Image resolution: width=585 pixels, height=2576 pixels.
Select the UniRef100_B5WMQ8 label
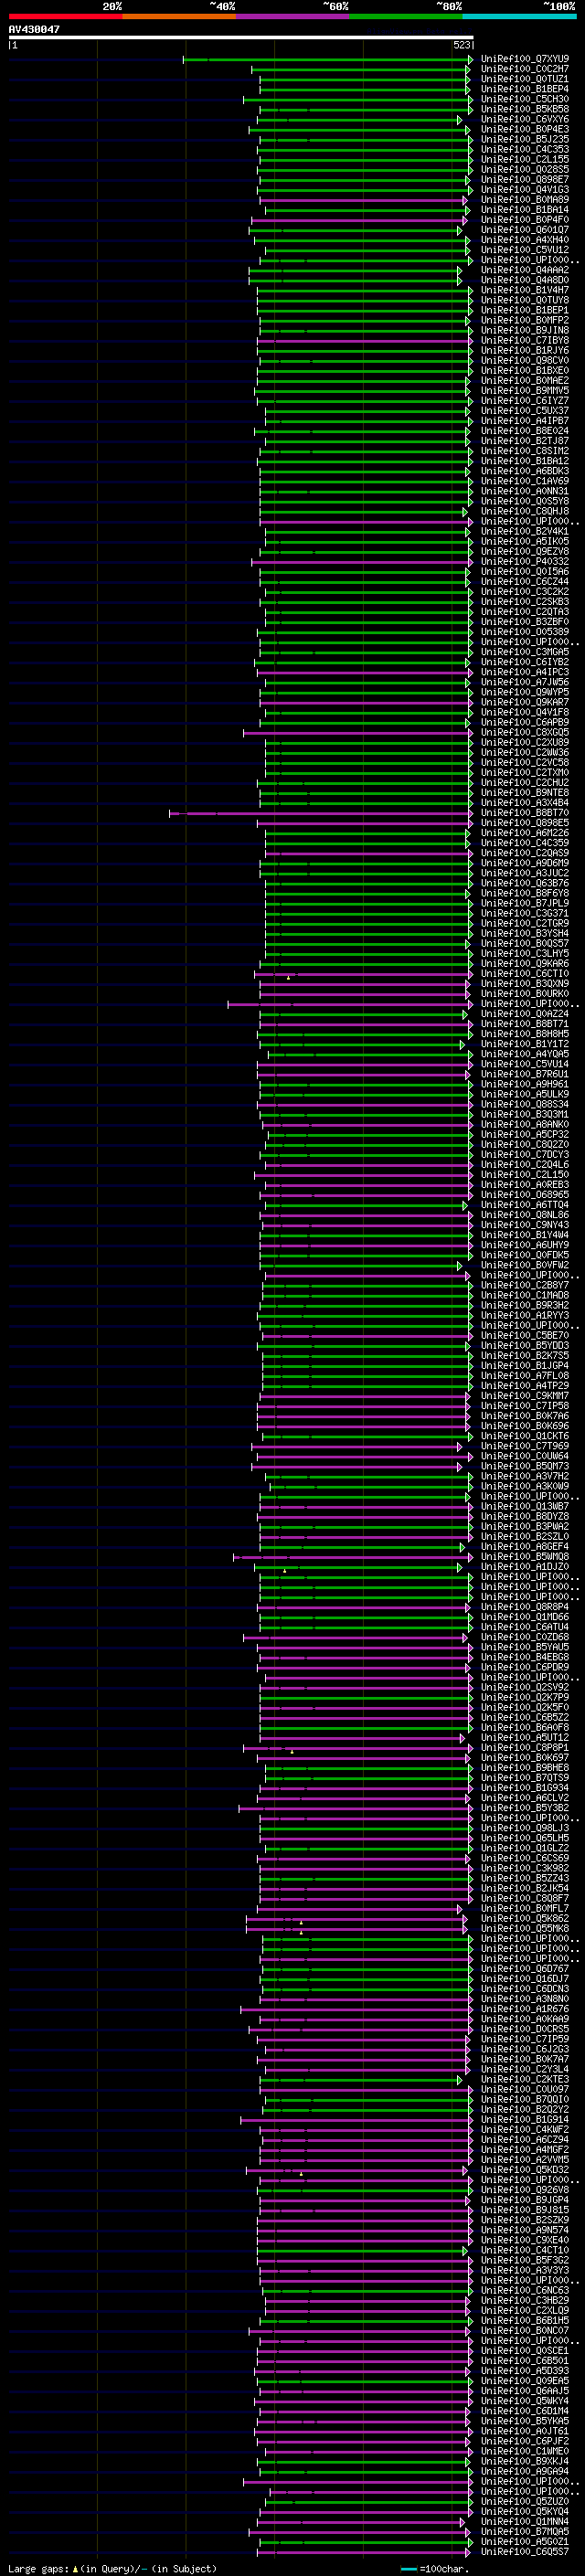(524, 1556)
